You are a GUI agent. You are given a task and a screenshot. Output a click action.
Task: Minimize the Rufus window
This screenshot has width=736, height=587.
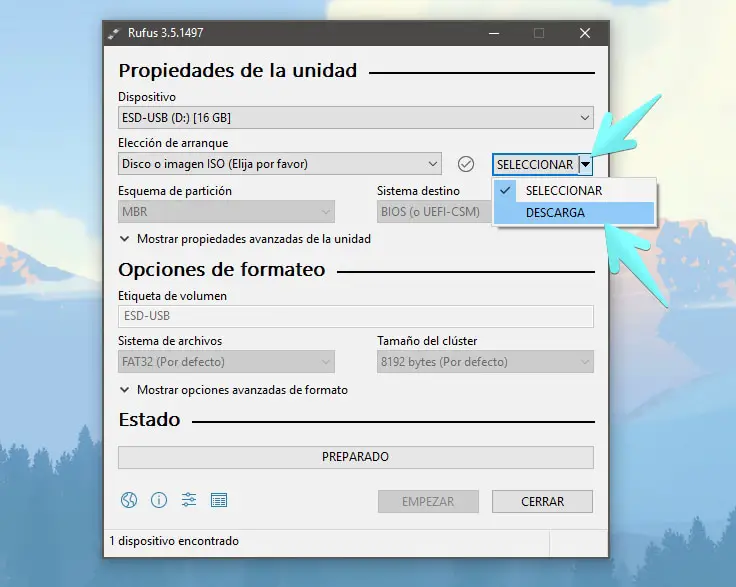click(x=494, y=33)
